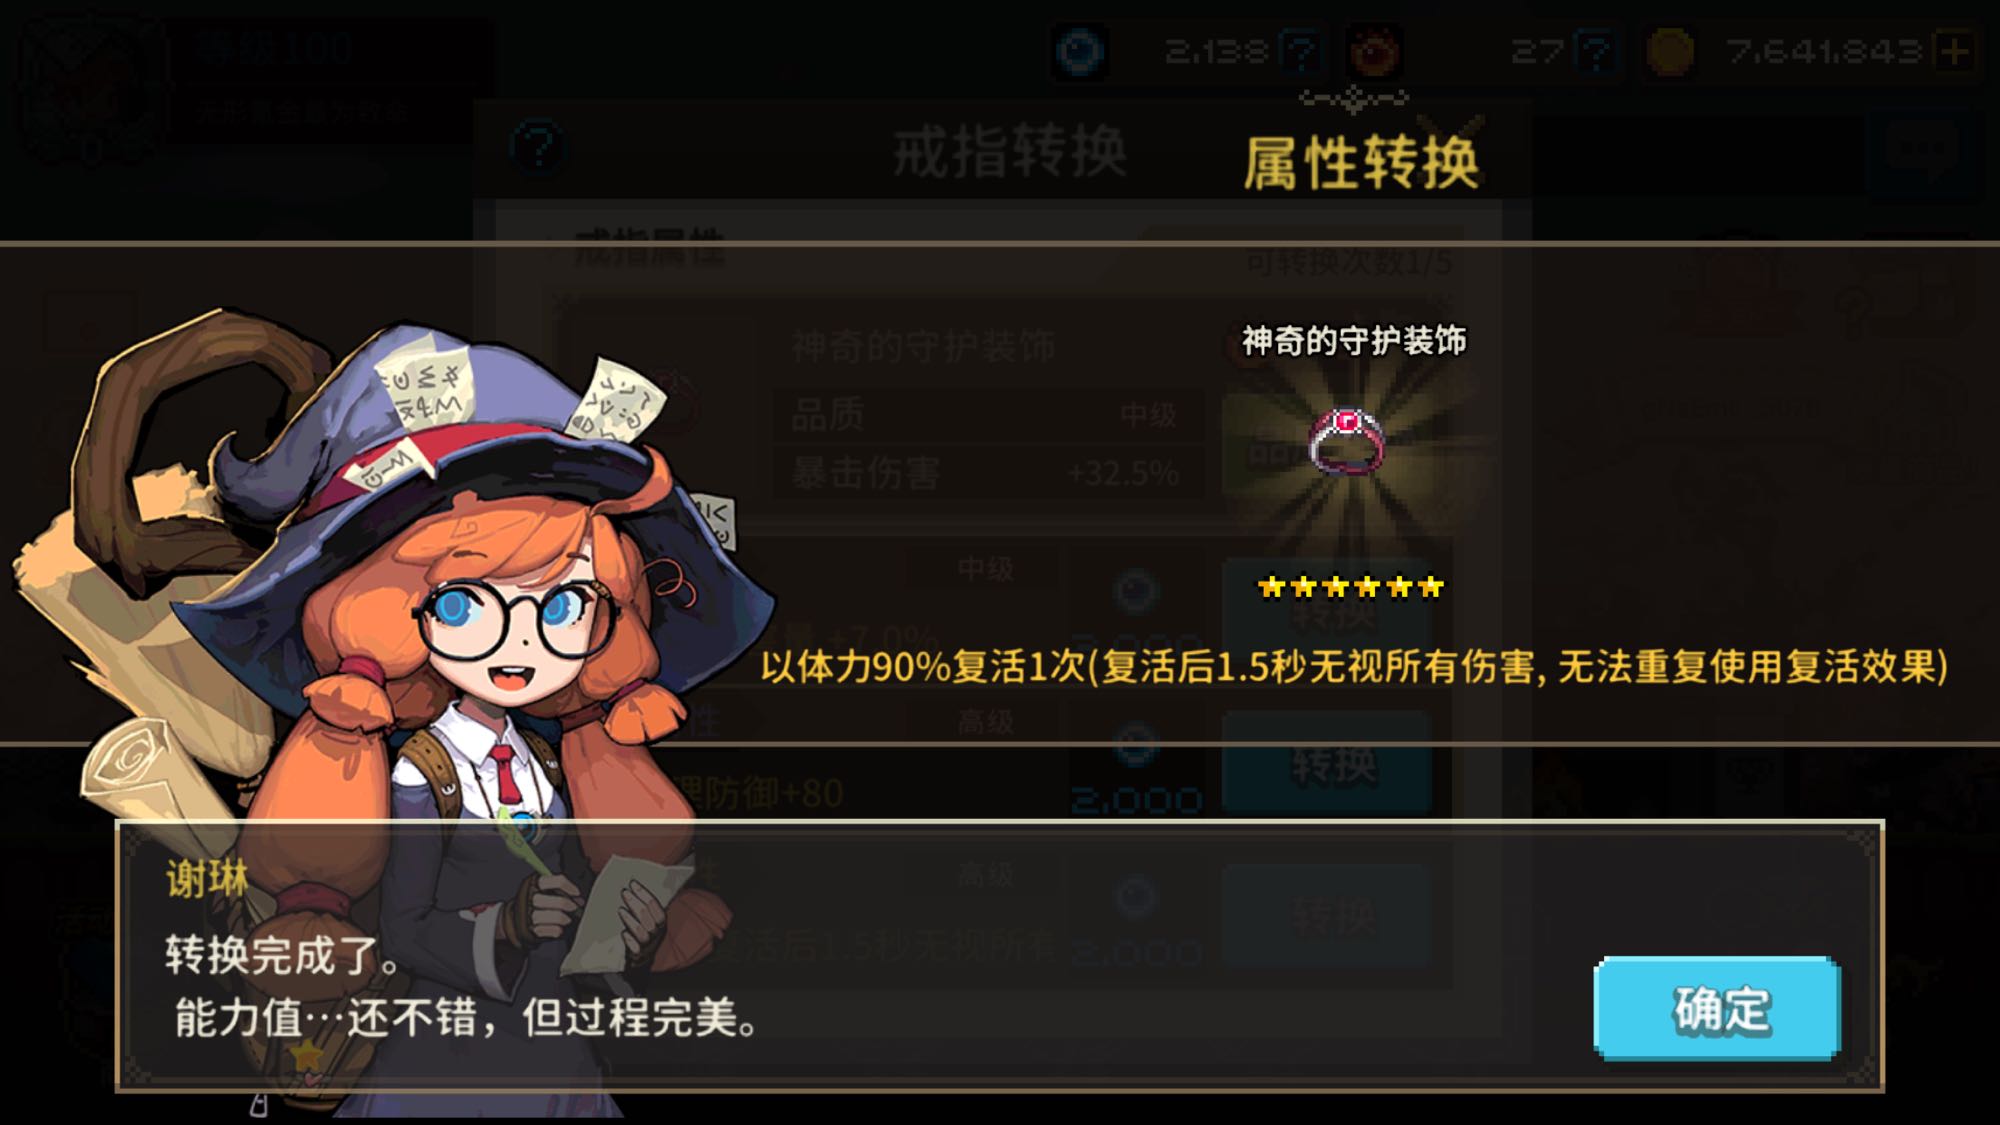Image resolution: width=2000 pixels, height=1125 pixels.
Task: Tap the gold coin currency icon
Action: point(1670,52)
